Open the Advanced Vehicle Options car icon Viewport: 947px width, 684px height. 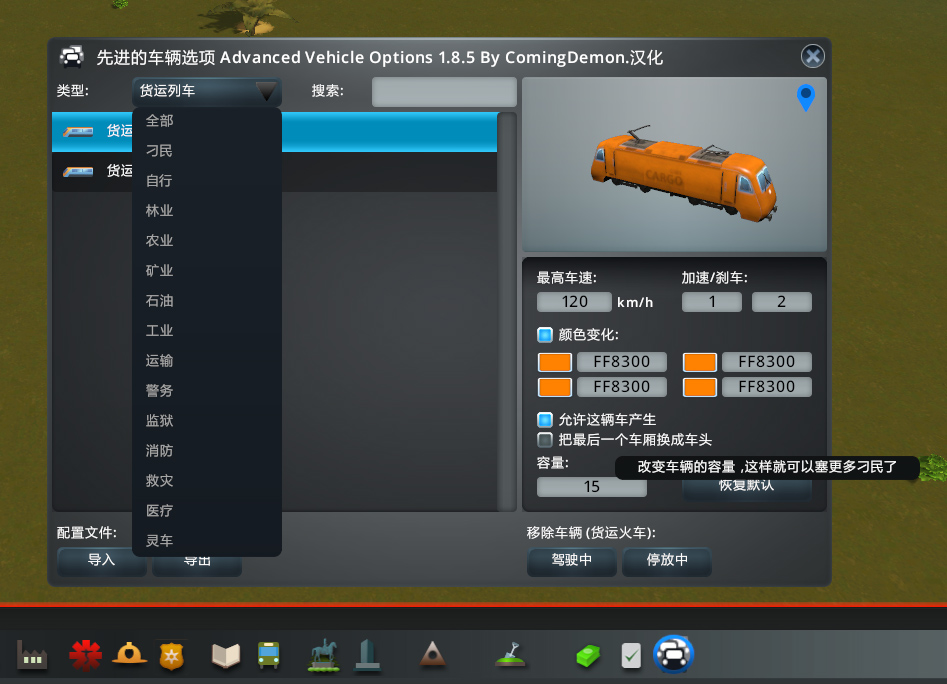674,655
